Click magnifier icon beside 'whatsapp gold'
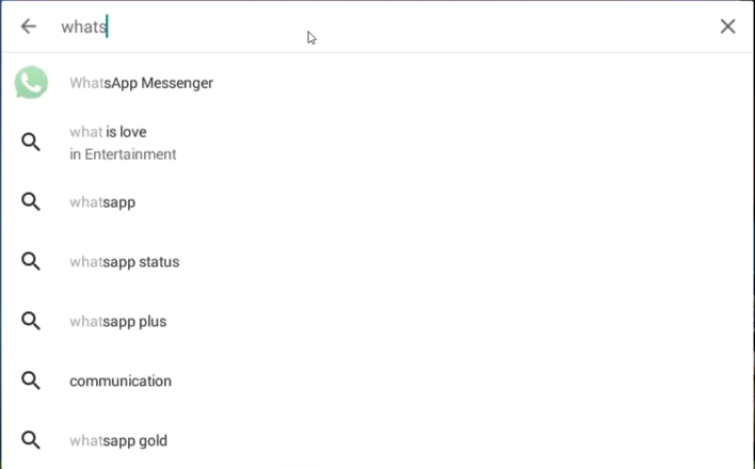This screenshot has width=755, height=469. pos(31,440)
